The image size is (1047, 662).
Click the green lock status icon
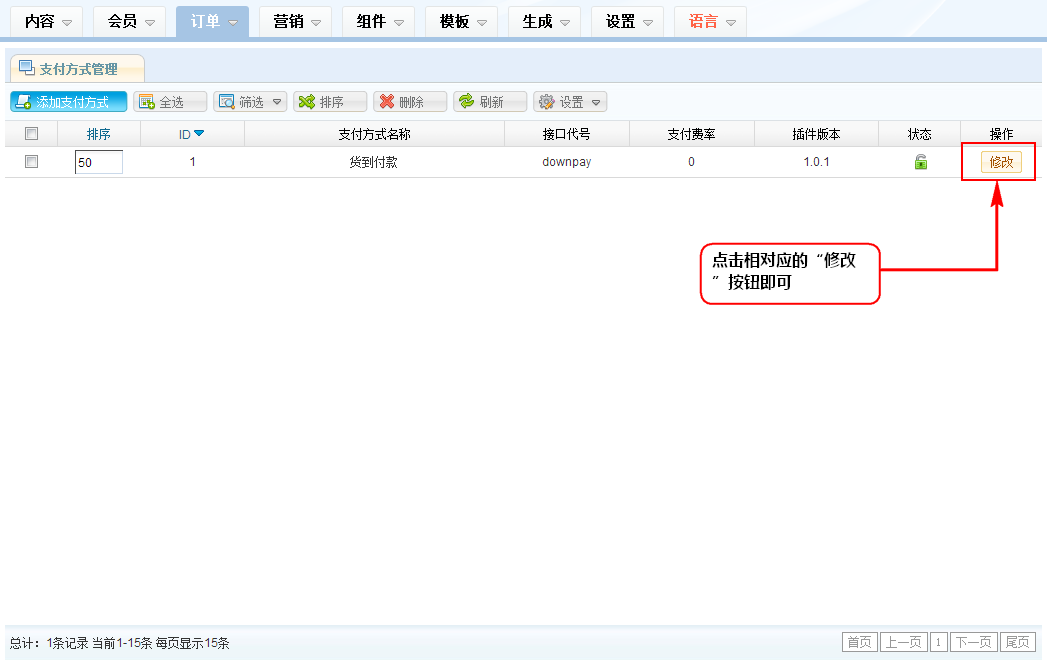click(920, 162)
